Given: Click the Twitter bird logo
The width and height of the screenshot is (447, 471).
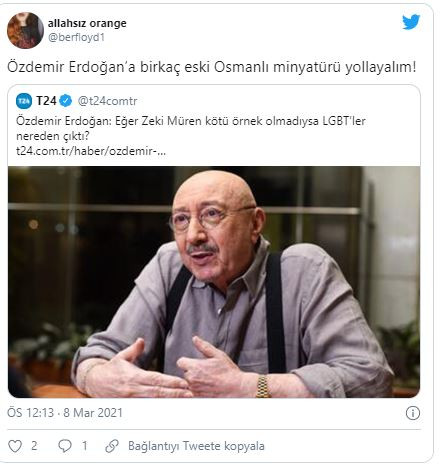Looking at the screenshot, I should [411, 22].
